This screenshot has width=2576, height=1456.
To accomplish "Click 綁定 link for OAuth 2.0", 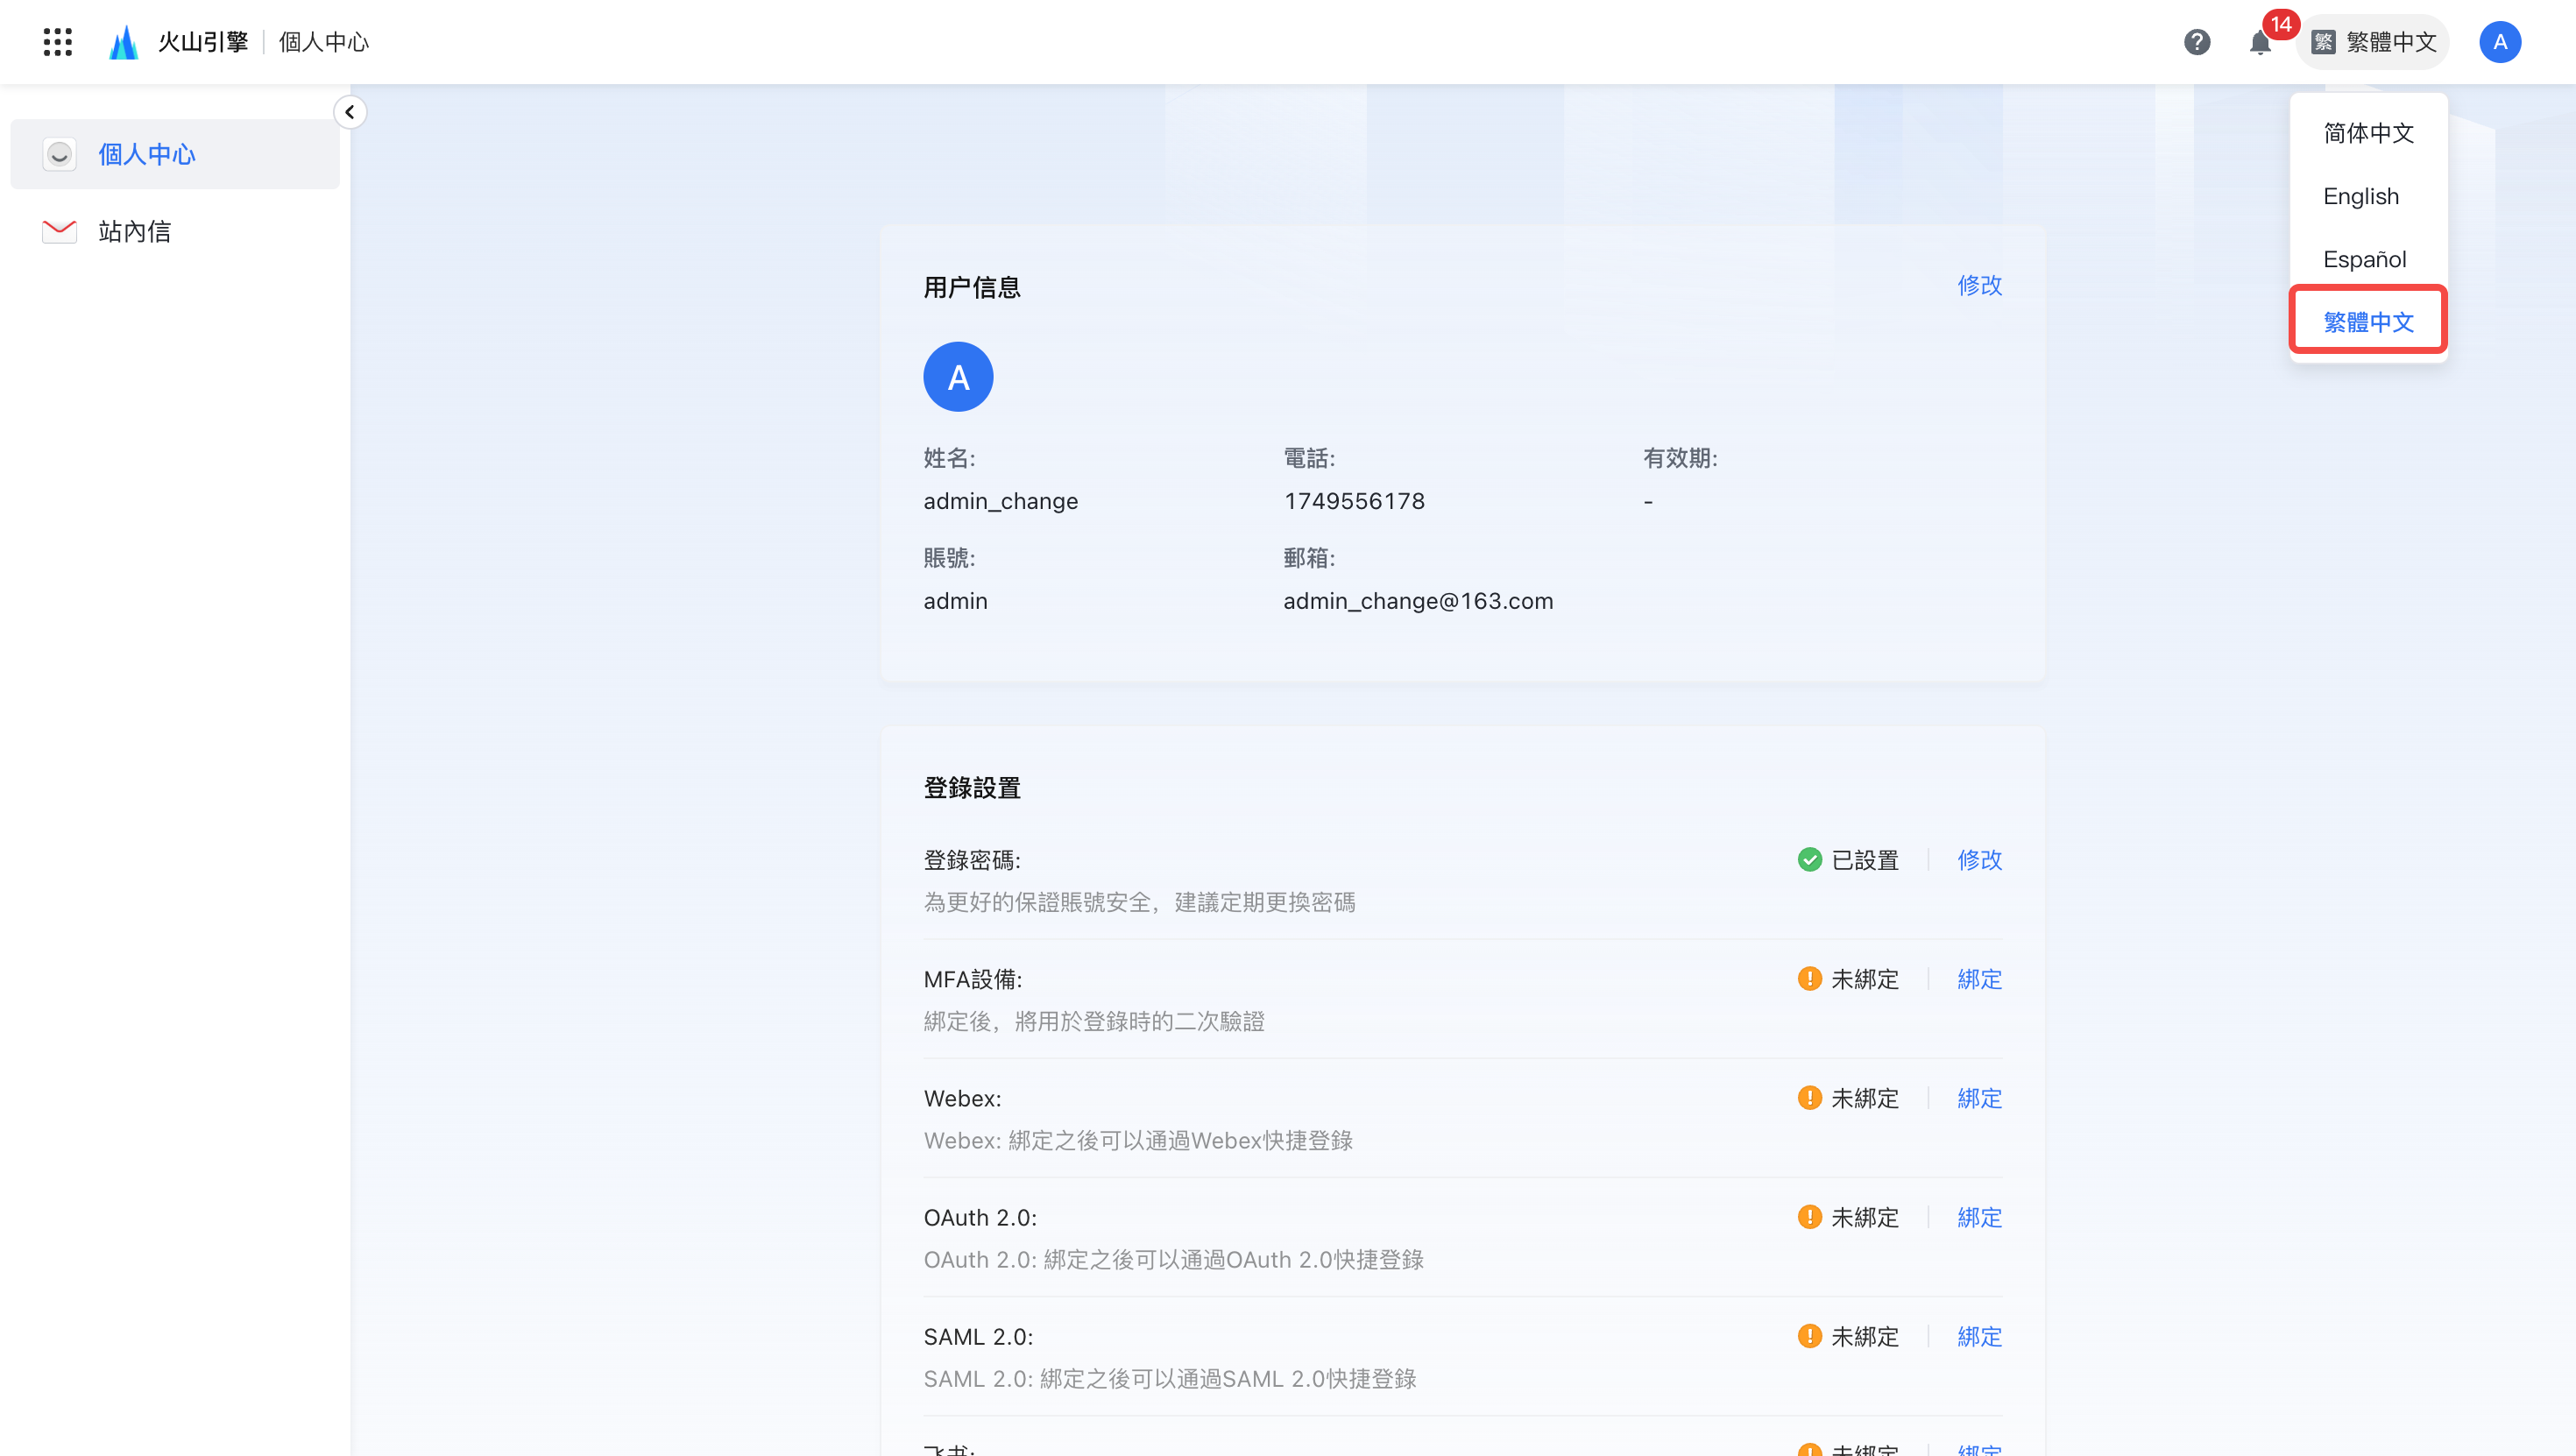I will [x=1979, y=1217].
